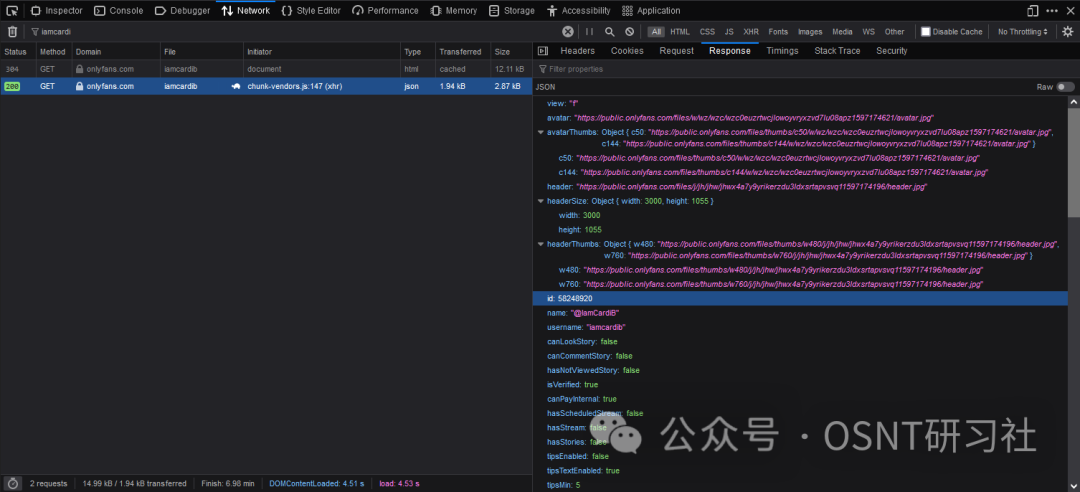Open the Memory tab

(453, 10)
